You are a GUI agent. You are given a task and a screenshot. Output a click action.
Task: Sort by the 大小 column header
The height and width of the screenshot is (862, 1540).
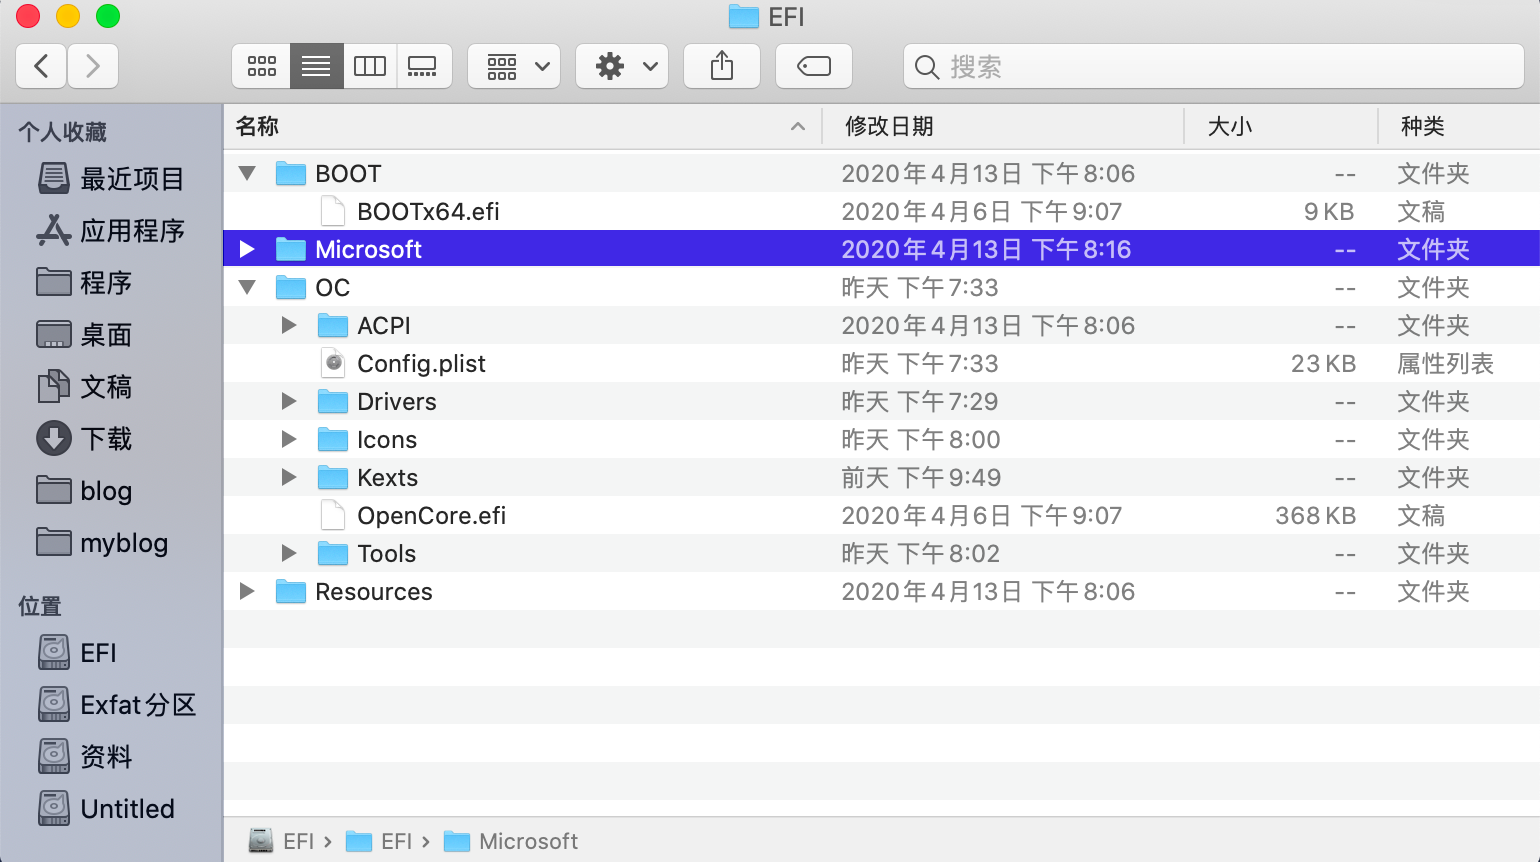[x=1281, y=126]
